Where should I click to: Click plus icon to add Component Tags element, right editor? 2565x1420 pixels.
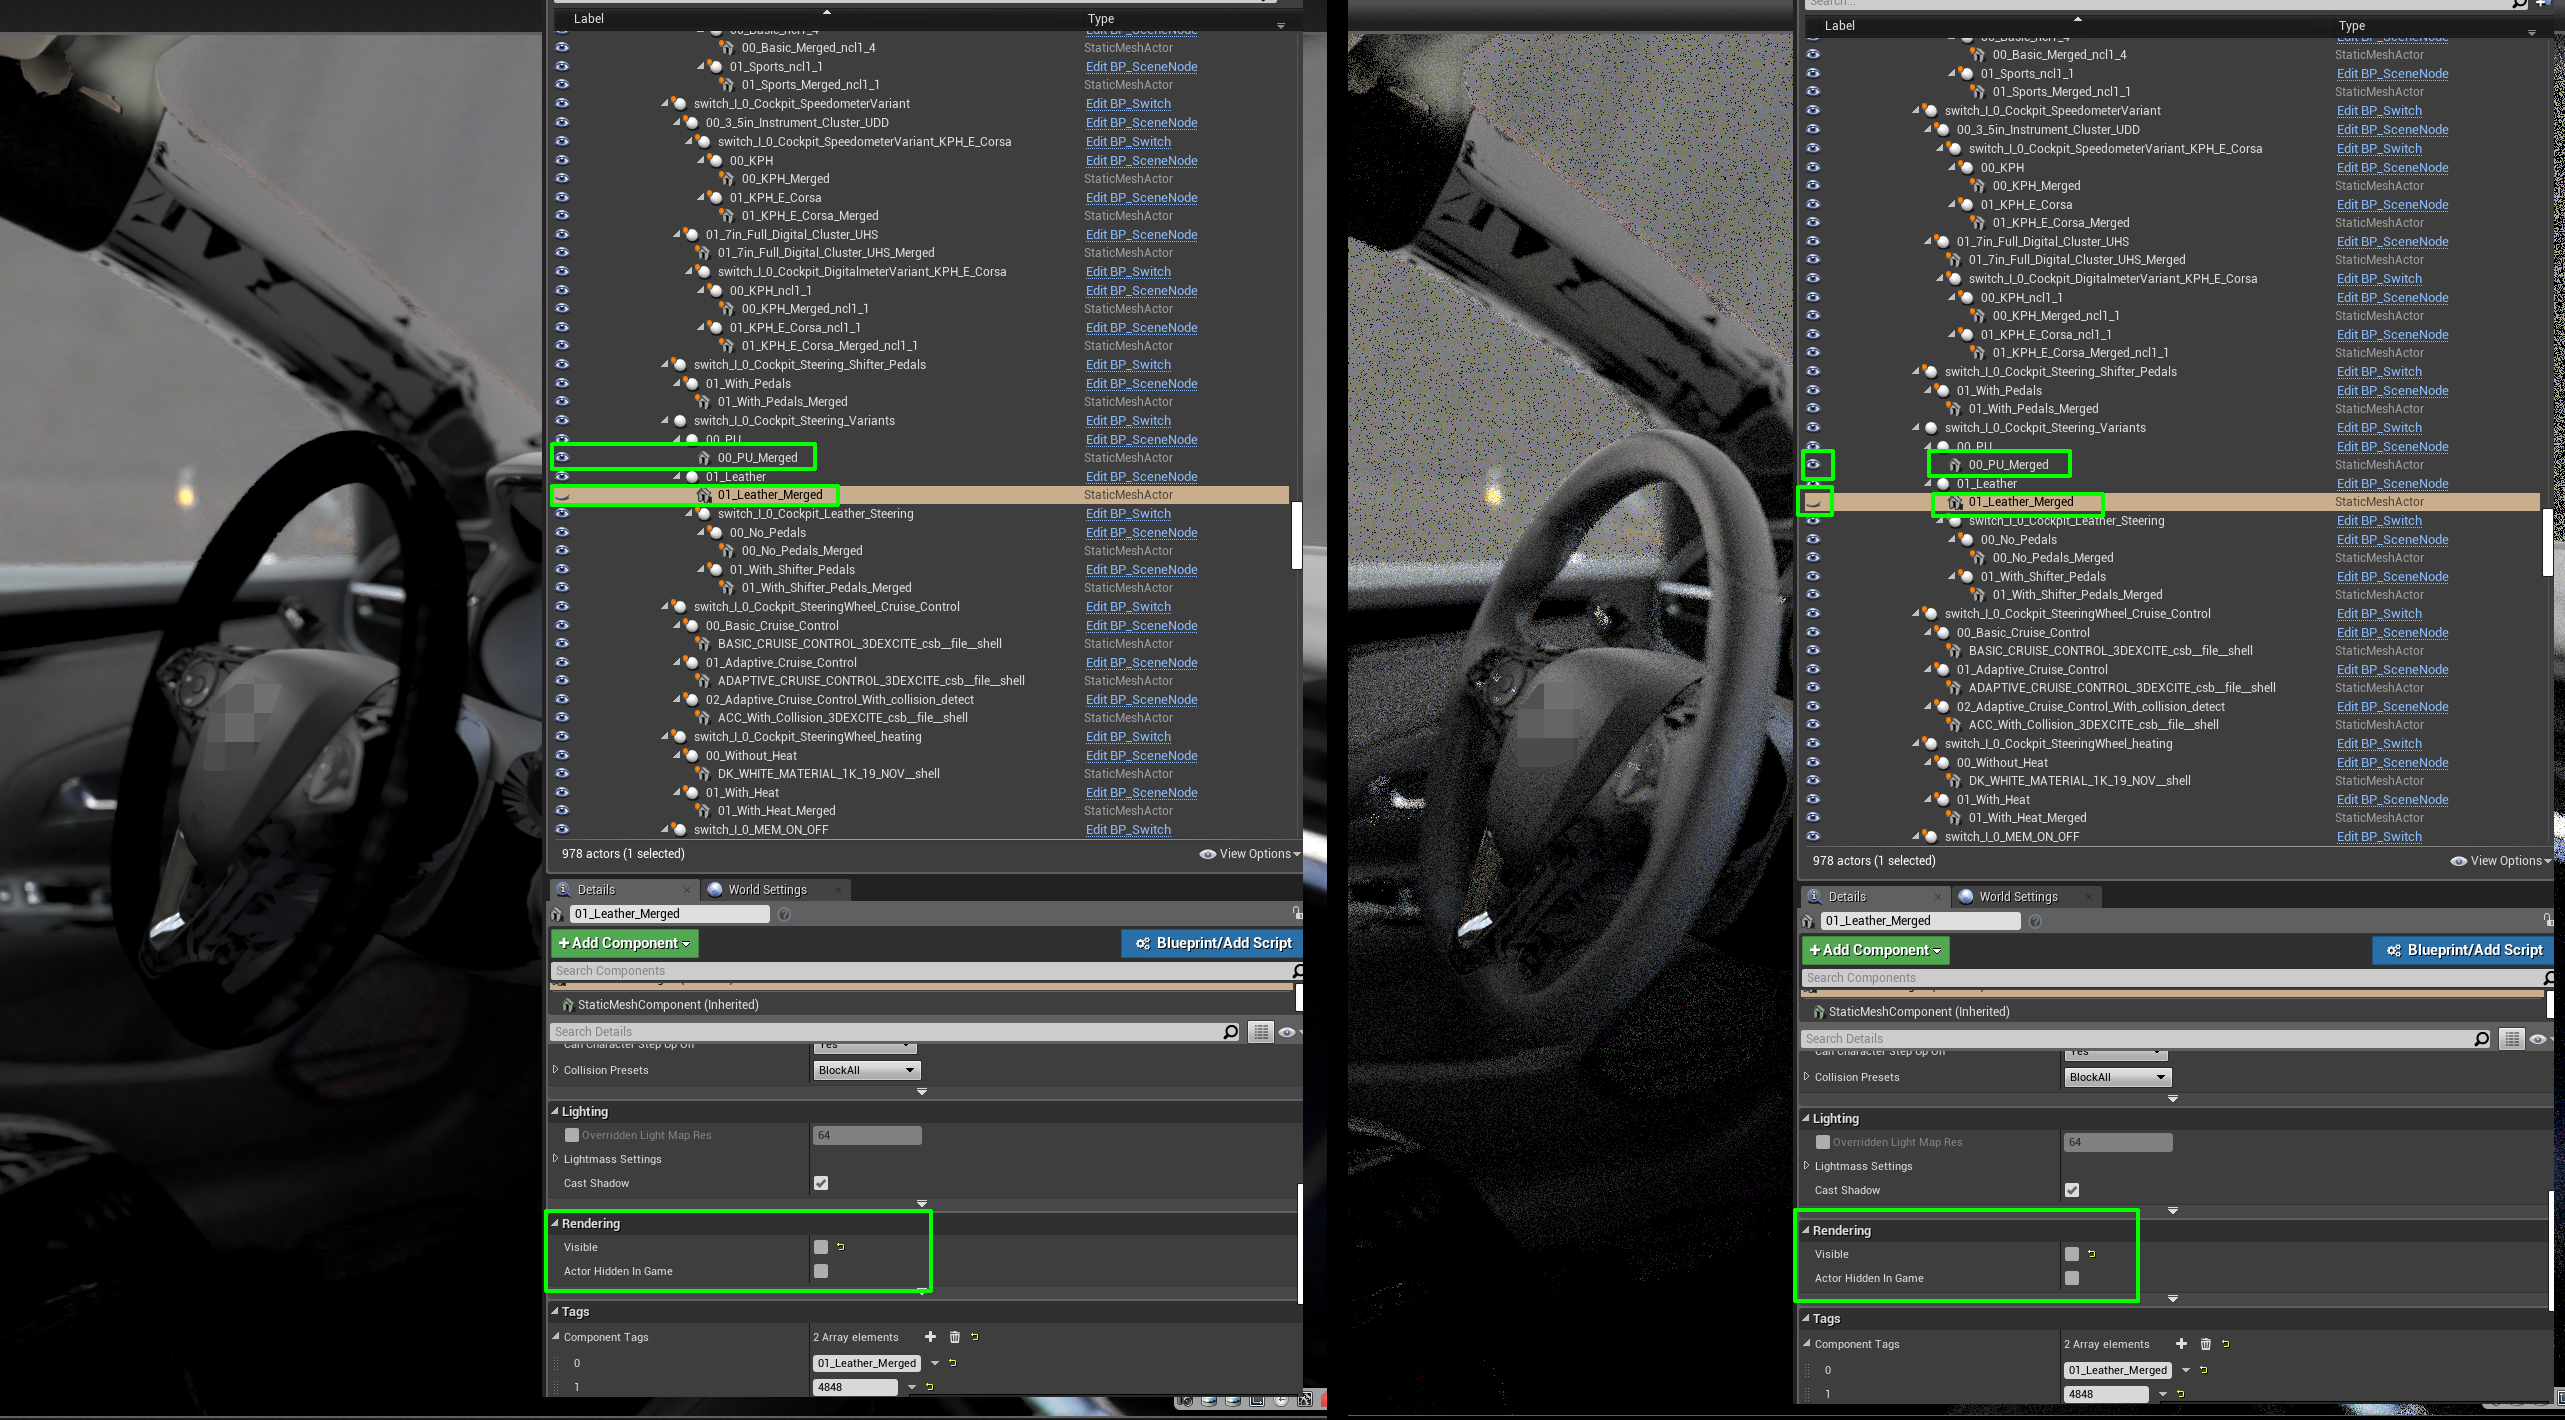tap(2181, 1344)
